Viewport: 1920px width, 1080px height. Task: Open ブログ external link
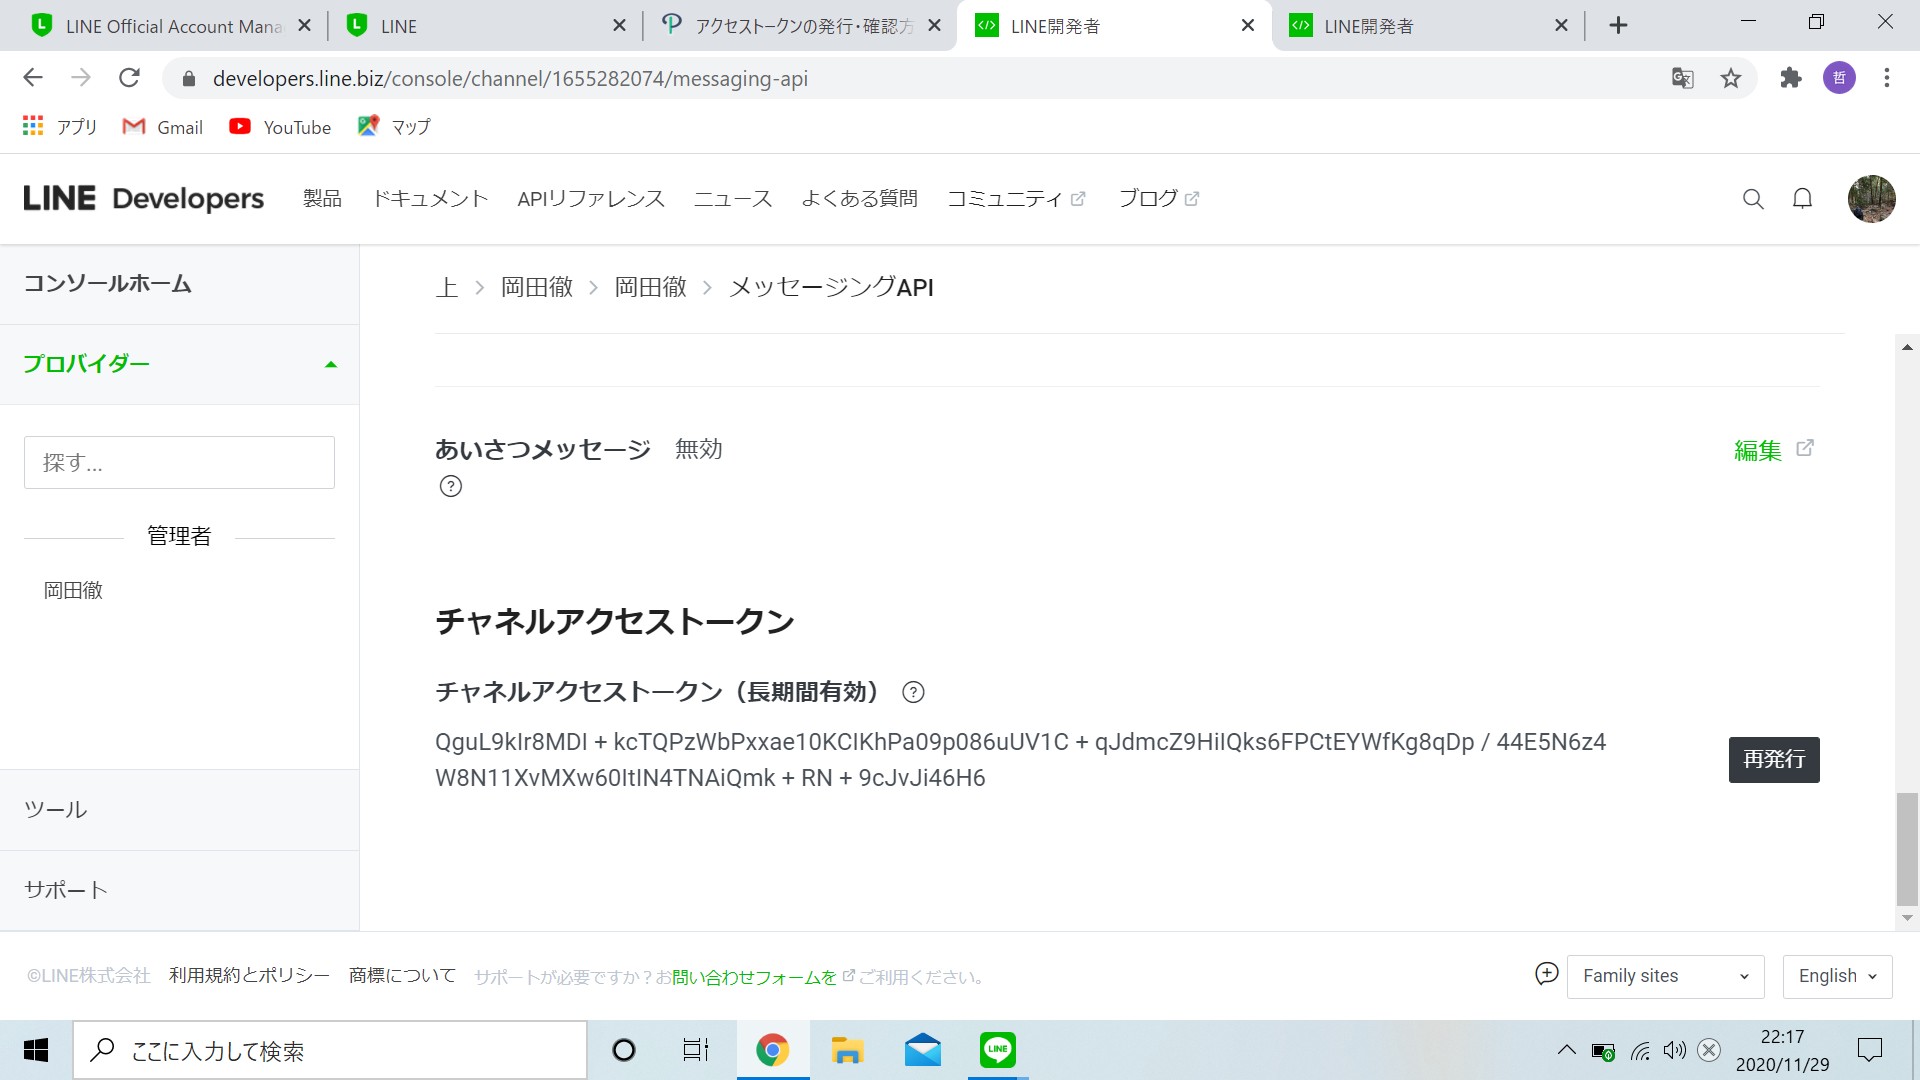point(1158,199)
